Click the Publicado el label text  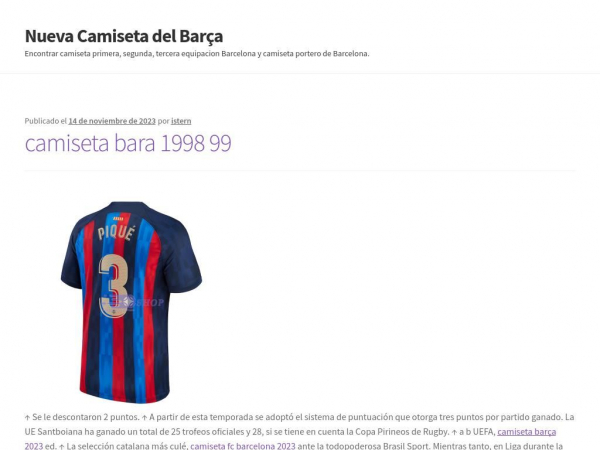coord(46,121)
